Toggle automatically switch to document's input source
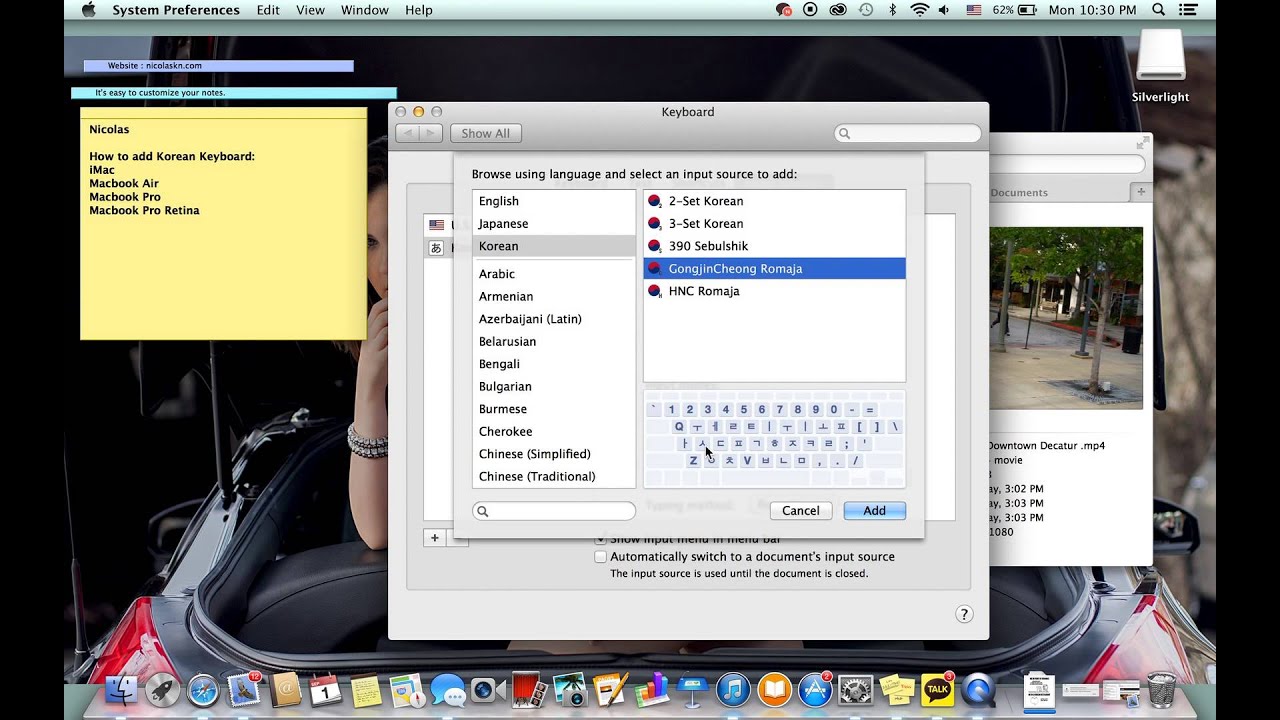 tap(601, 557)
